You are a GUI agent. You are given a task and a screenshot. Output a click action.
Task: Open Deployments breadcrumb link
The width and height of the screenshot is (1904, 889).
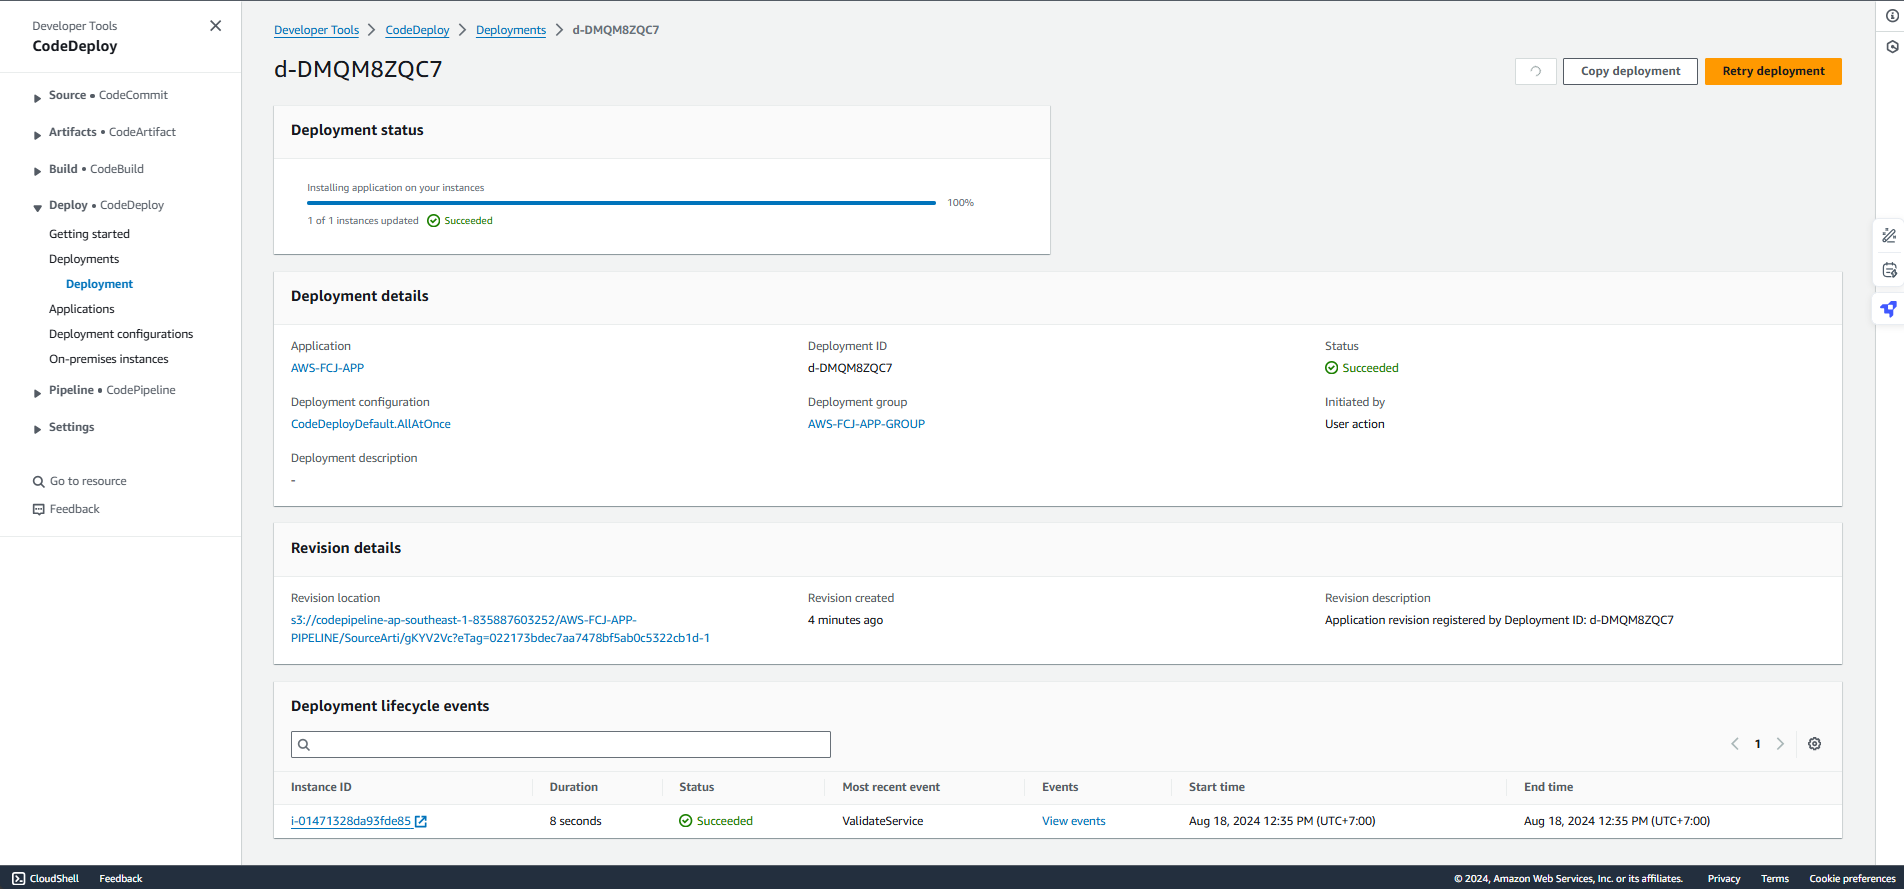point(511,30)
